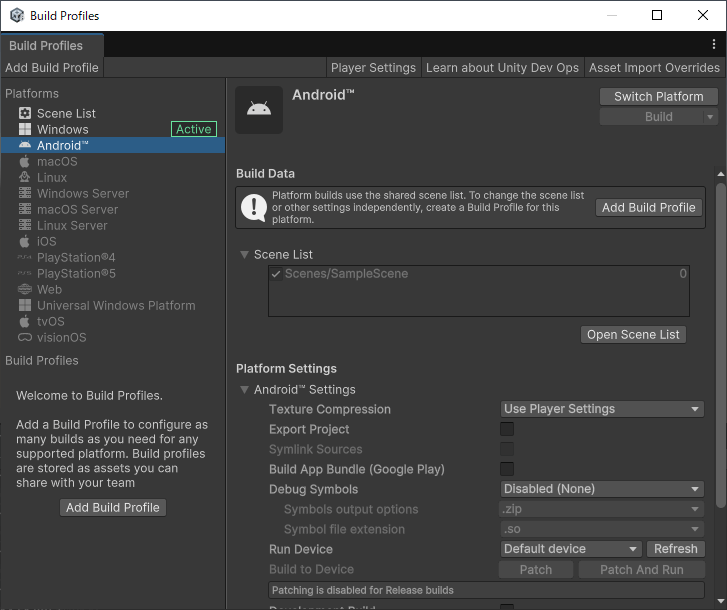The width and height of the screenshot is (727, 610).
Task: Open the Run Device dropdown
Action: 571,549
